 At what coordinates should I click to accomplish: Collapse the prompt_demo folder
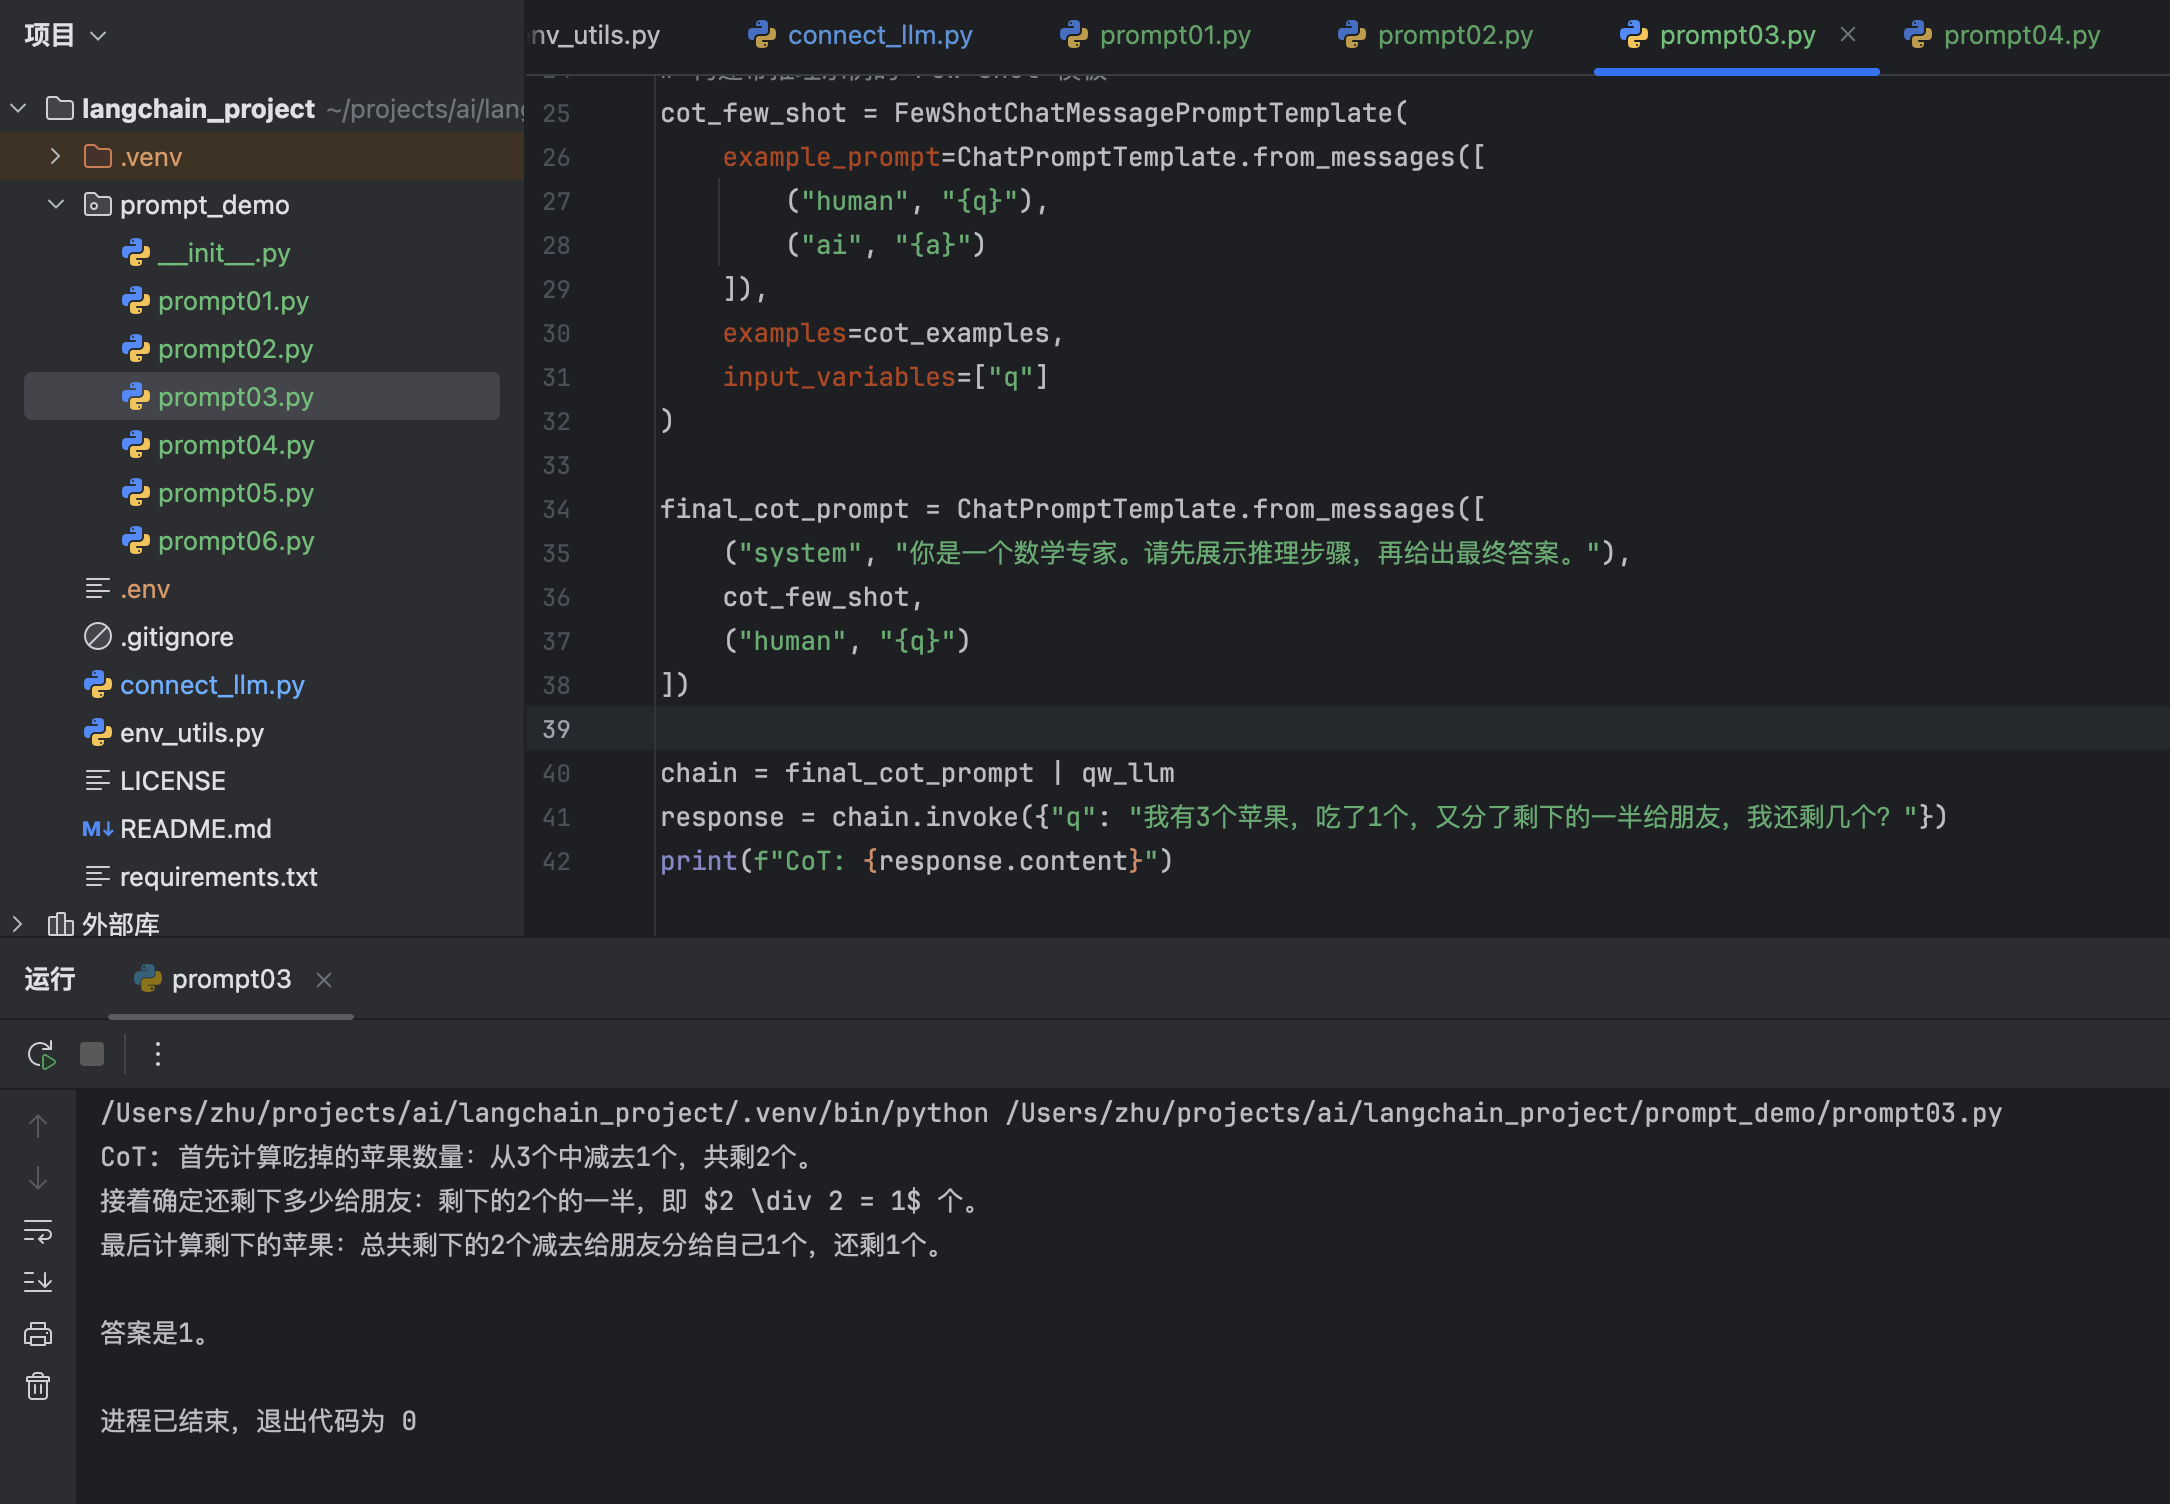56,205
